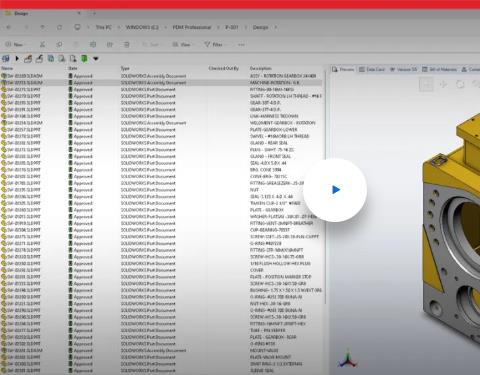
Task: Click the Cut scissors icon
Action: 42,44
